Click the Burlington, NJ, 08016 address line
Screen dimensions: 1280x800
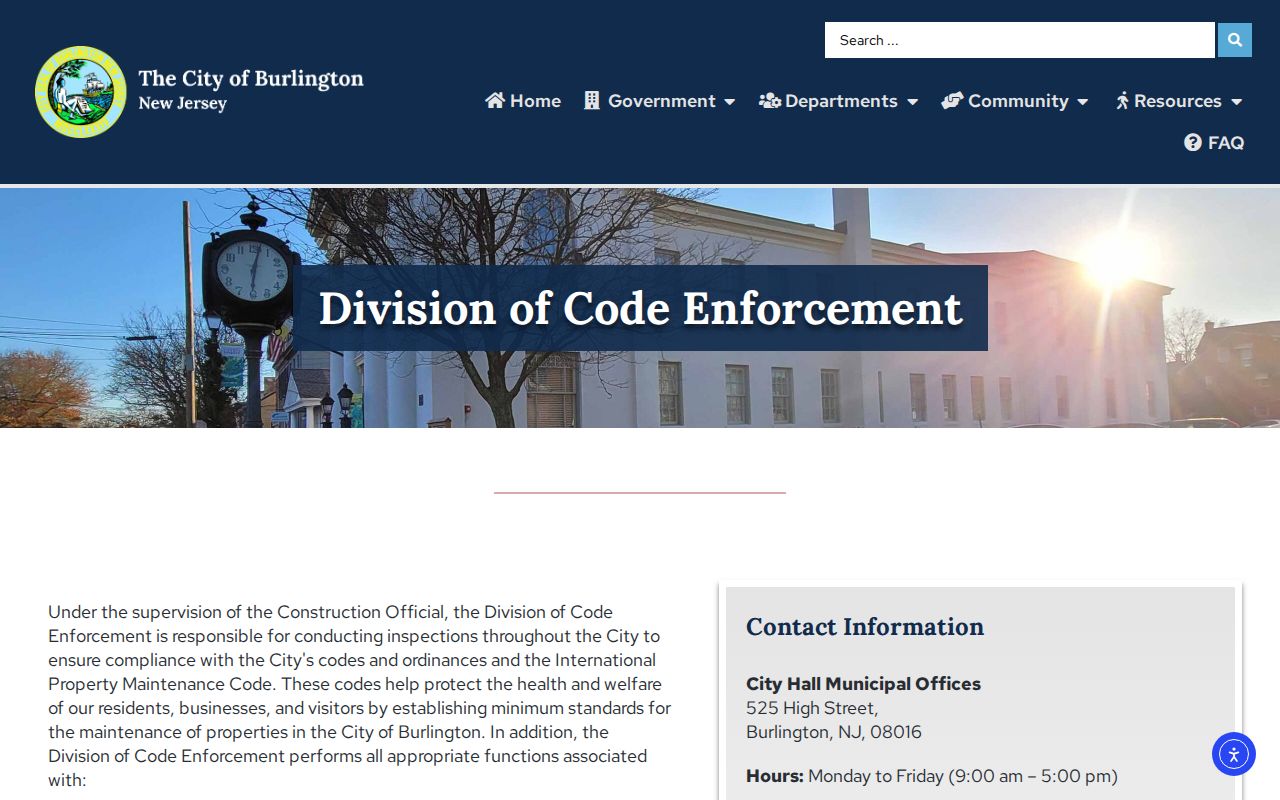pyautogui.click(x=834, y=732)
